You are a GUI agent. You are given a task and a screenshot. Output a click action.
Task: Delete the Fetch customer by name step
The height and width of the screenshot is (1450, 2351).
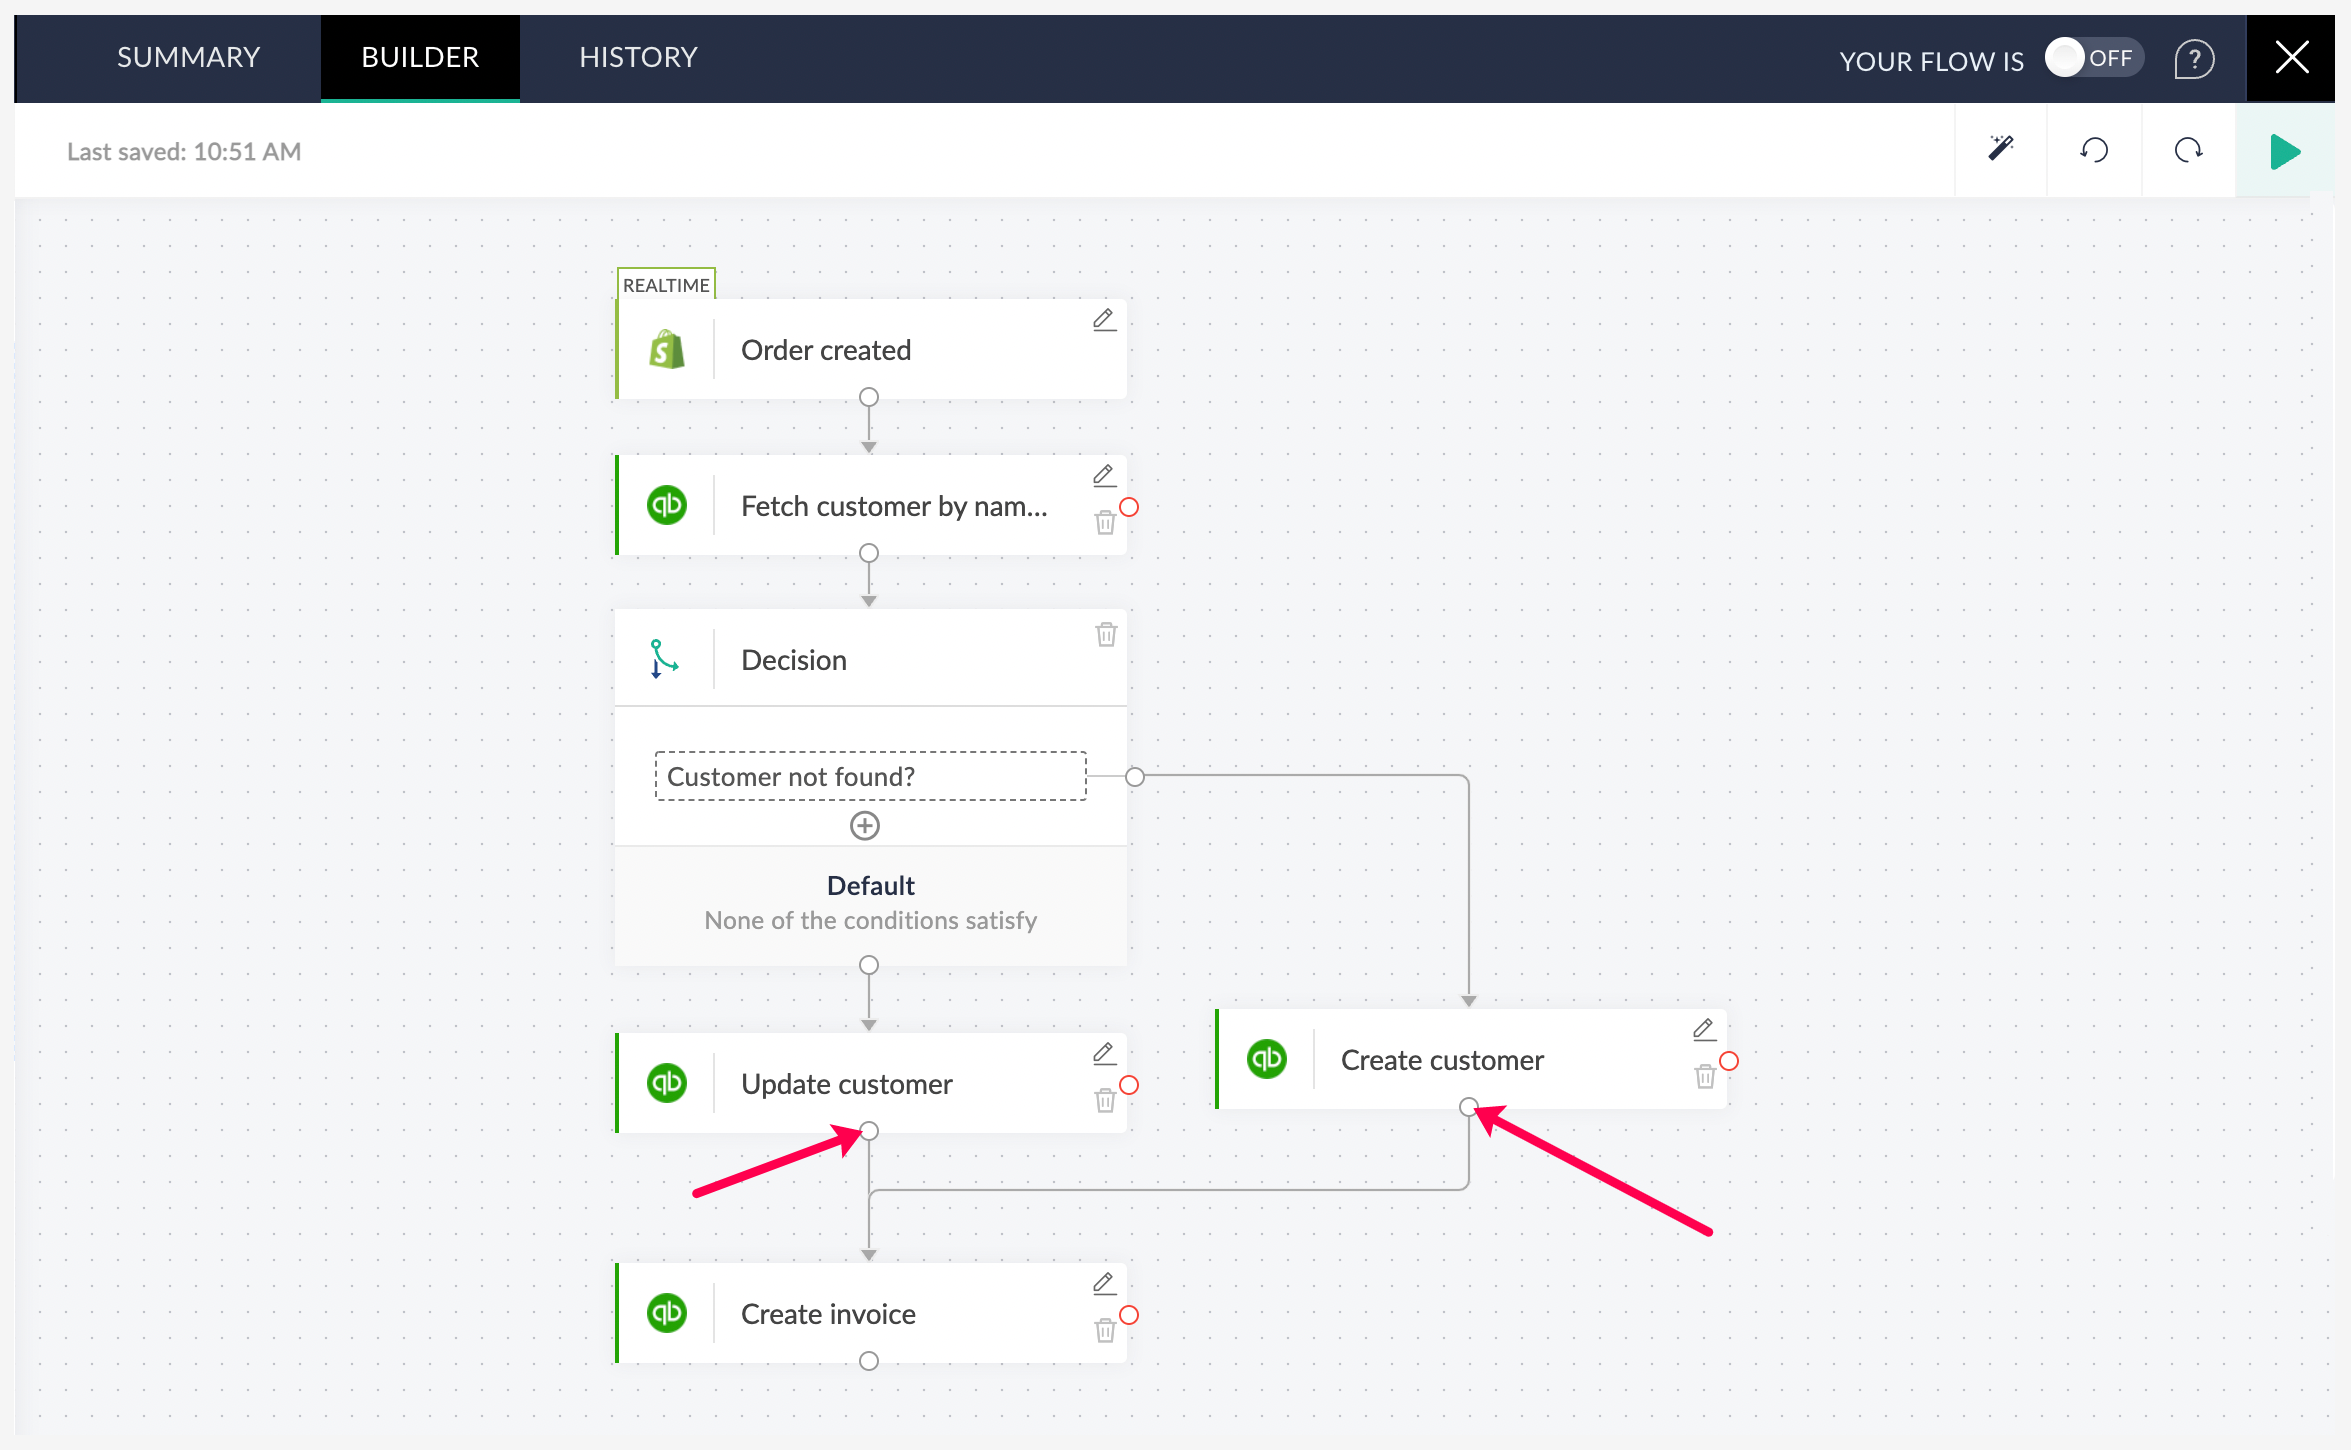tap(1105, 522)
